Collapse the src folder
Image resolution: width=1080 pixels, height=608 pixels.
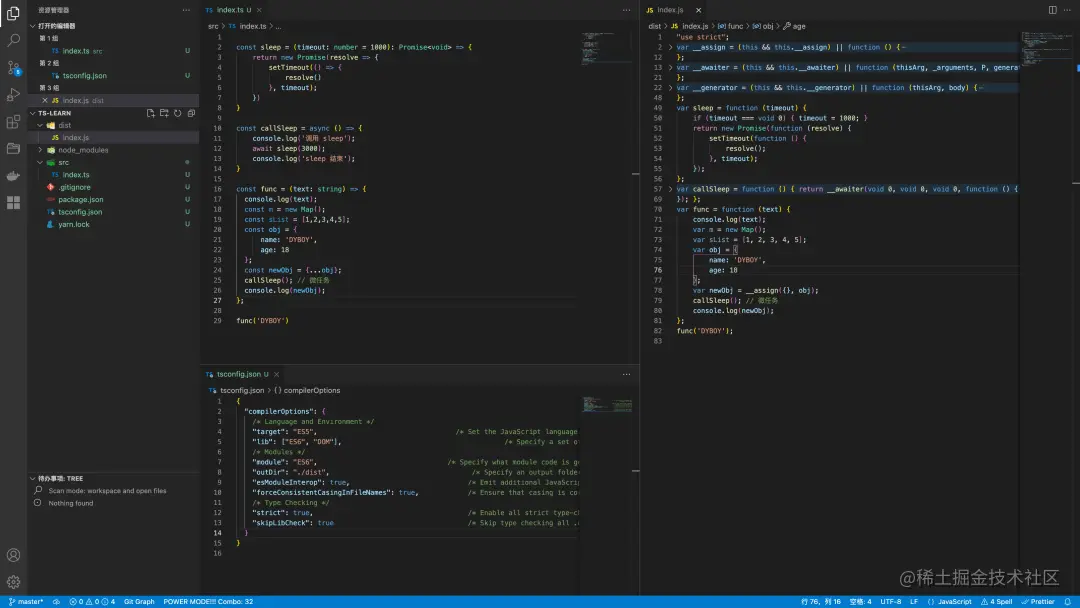(40, 163)
